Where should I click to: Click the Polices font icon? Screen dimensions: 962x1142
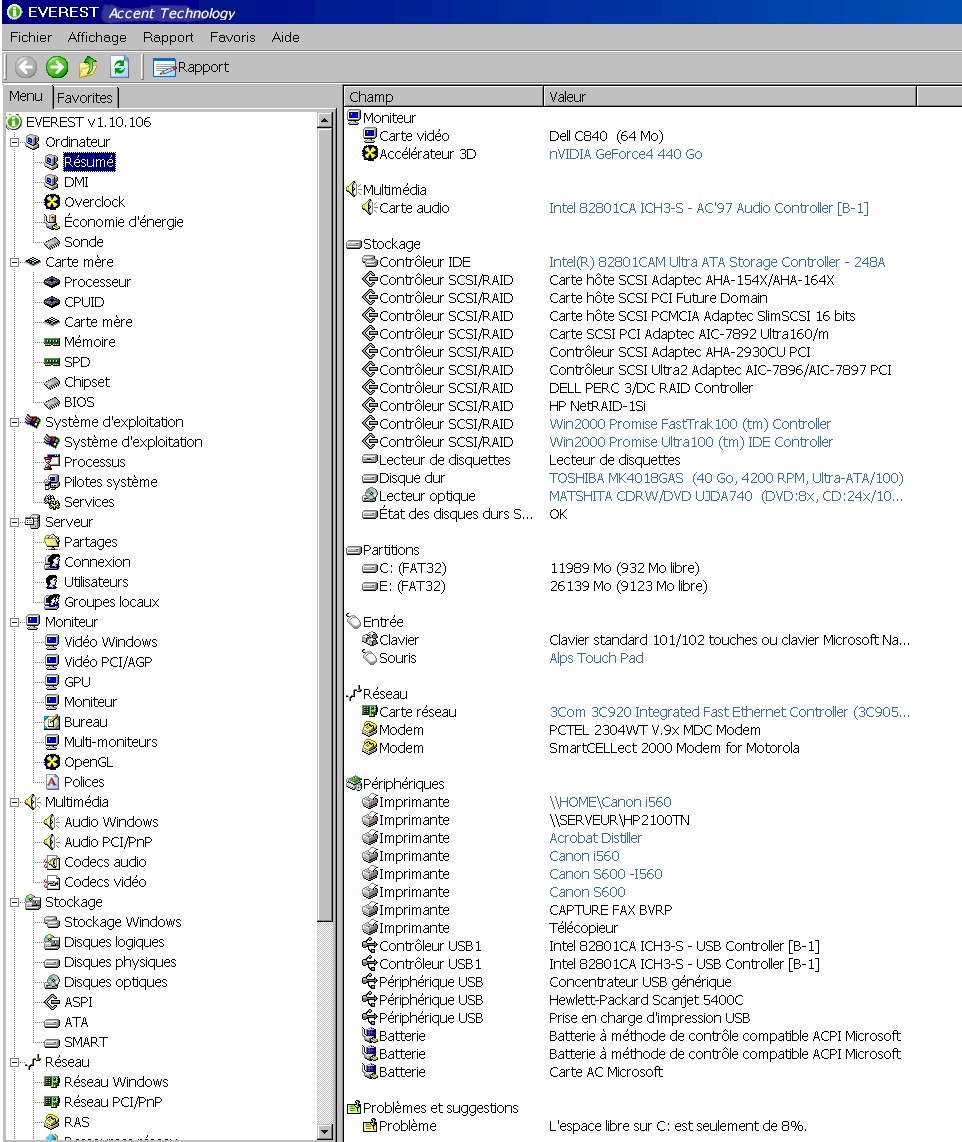(52, 782)
